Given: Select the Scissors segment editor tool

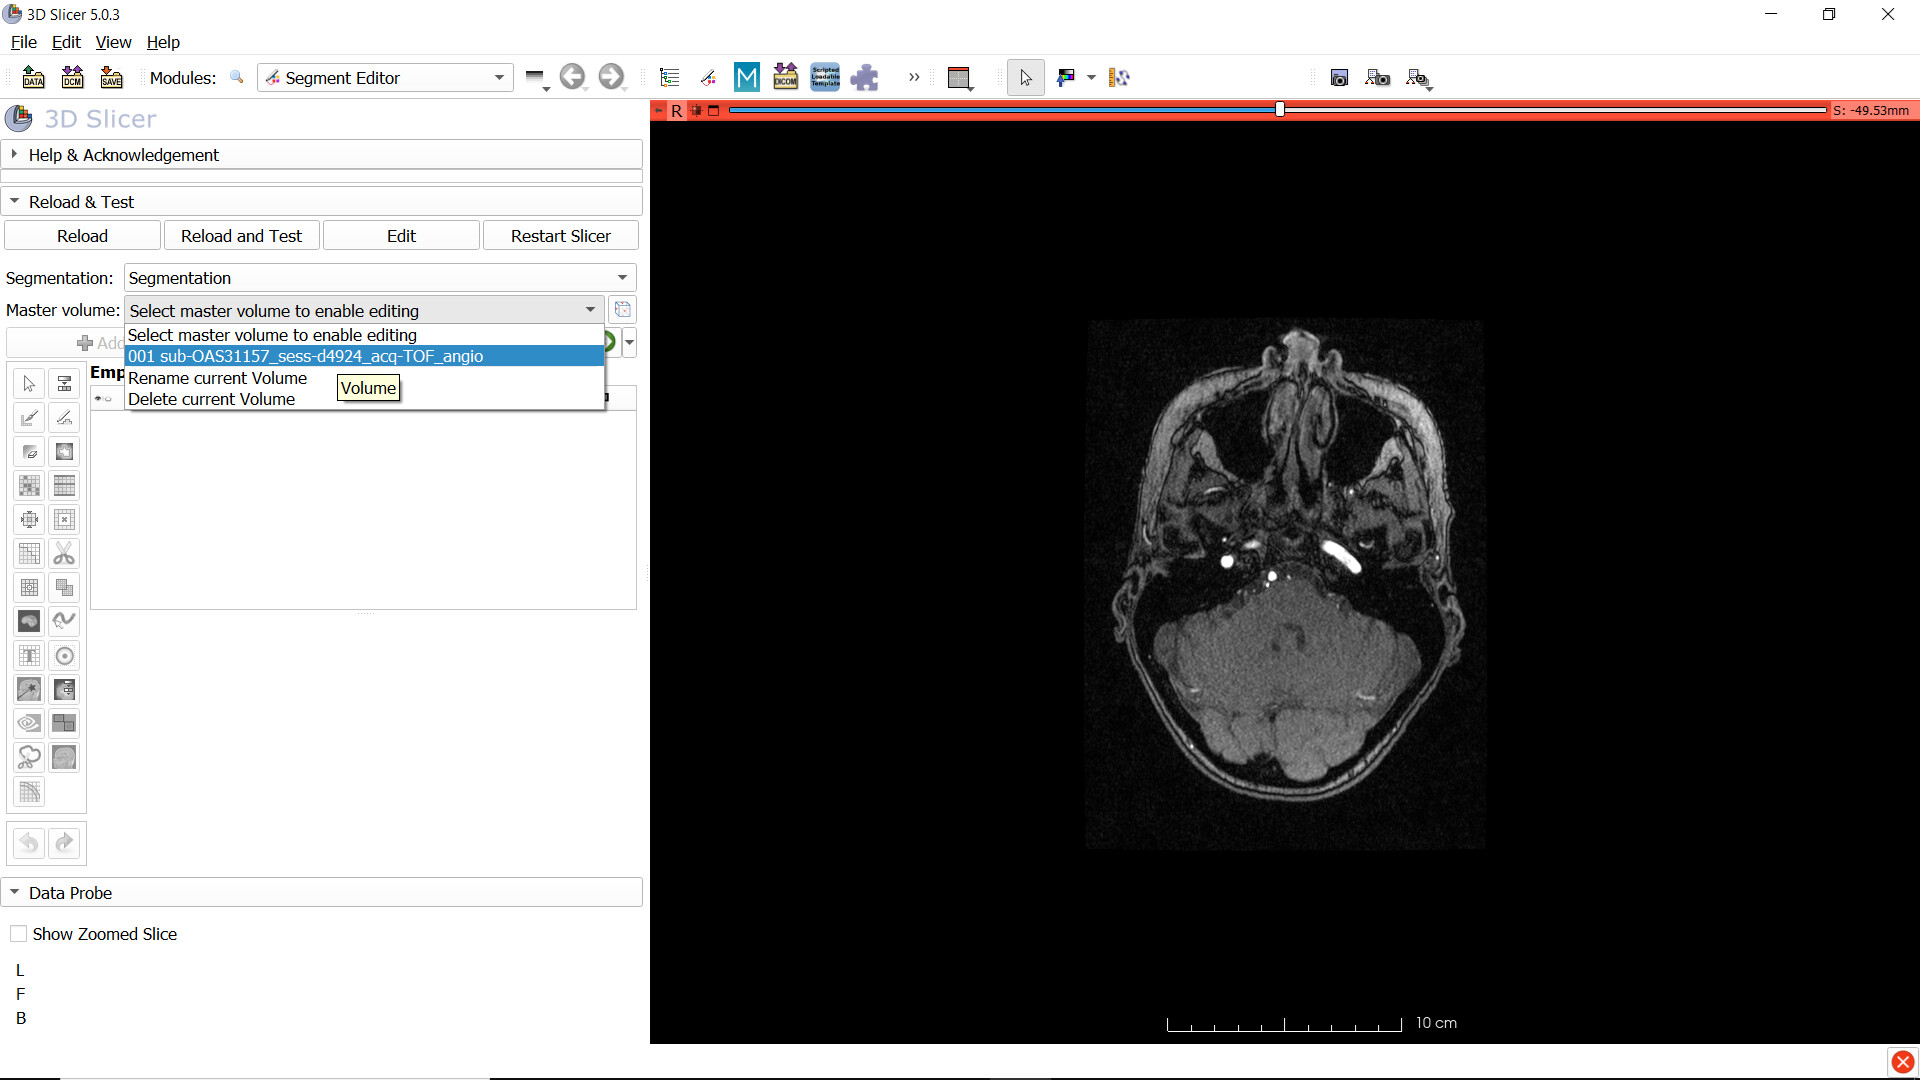Looking at the screenshot, I should tap(64, 554).
